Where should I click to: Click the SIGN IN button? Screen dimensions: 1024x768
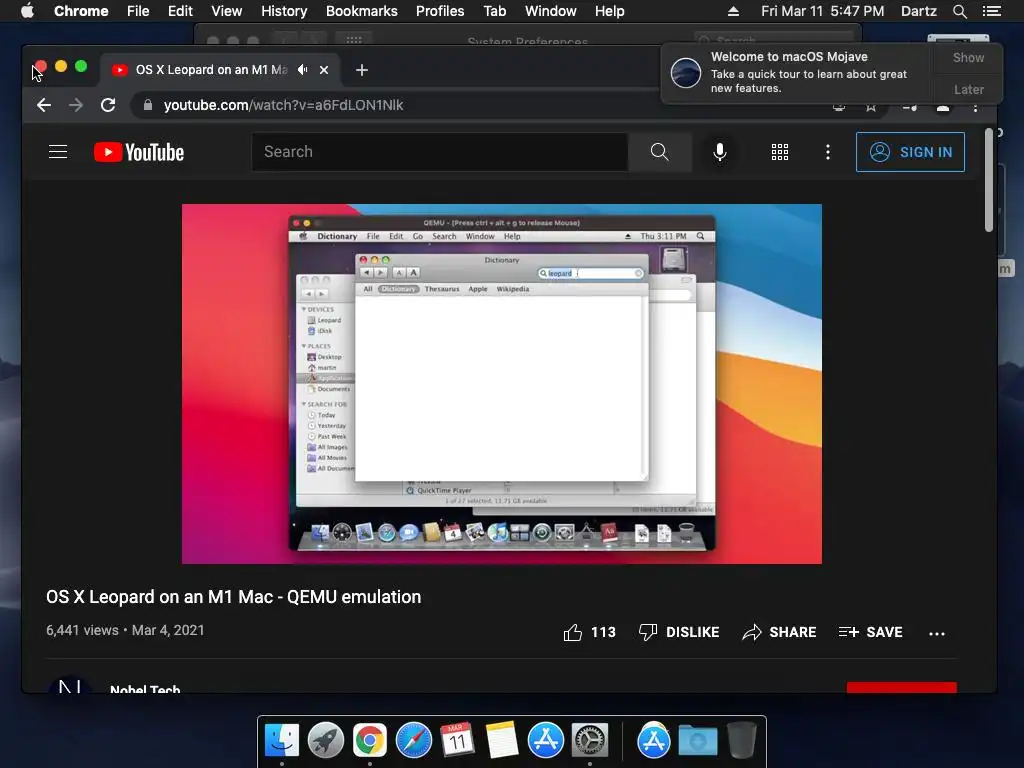(x=910, y=152)
